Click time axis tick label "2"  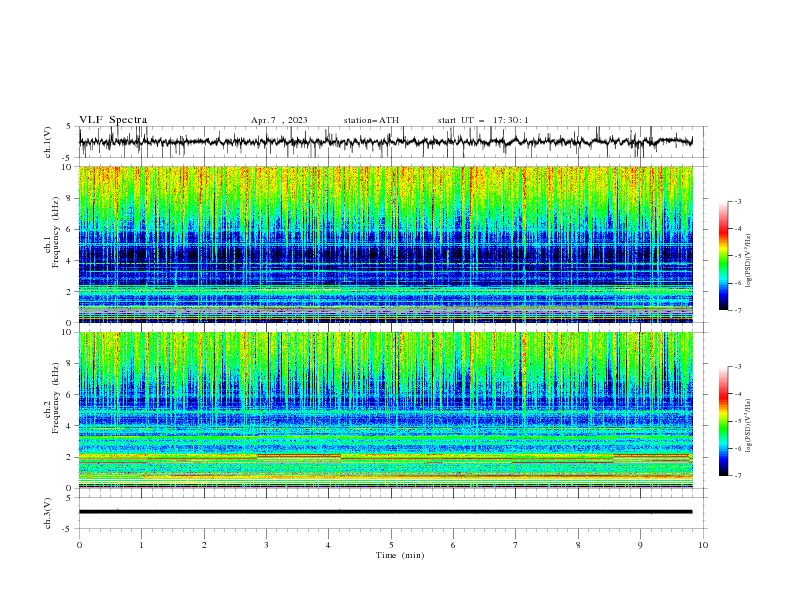point(204,545)
